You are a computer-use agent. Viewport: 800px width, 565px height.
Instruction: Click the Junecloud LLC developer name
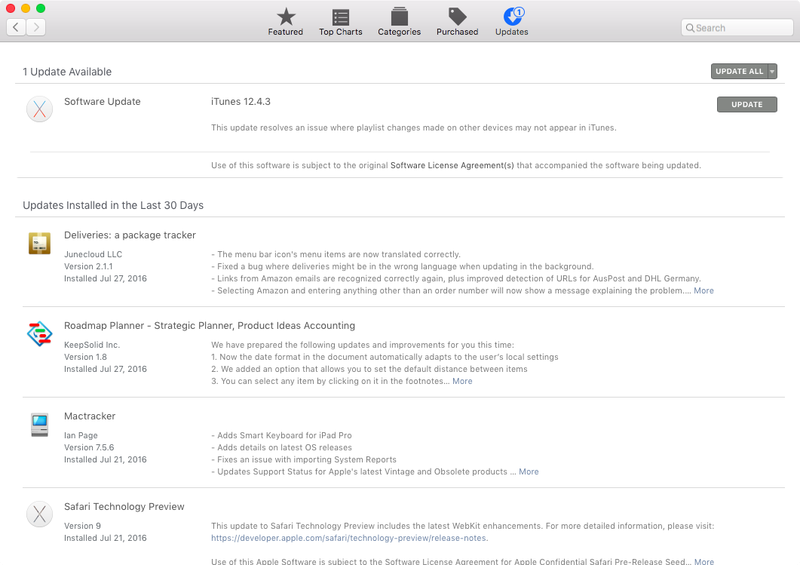click(93, 254)
